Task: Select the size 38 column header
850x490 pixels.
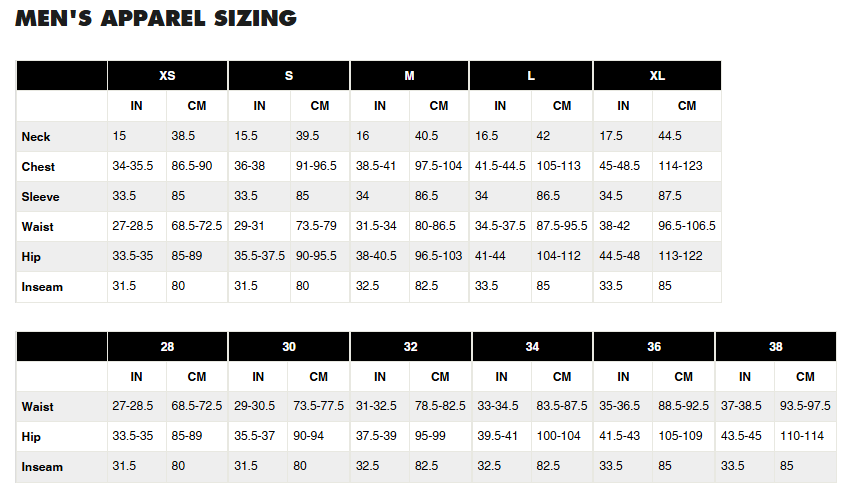Action: (775, 347)
